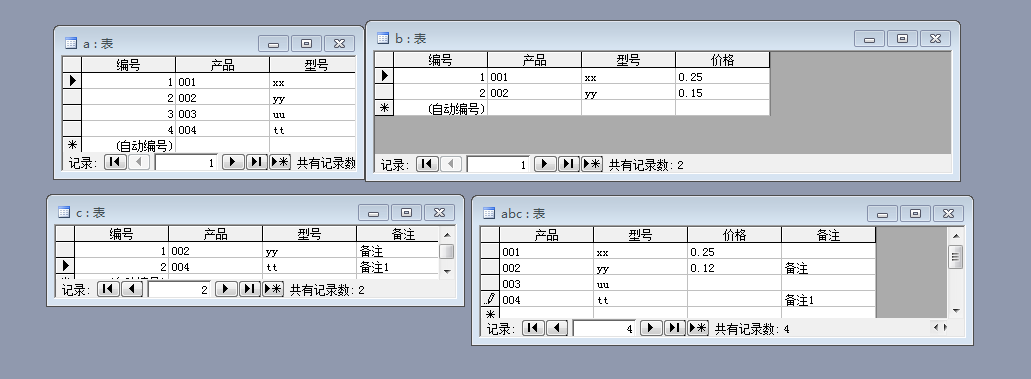Maximize the abc table window
The width and height of the screenshot is (1031, 379).
point(915,213)
